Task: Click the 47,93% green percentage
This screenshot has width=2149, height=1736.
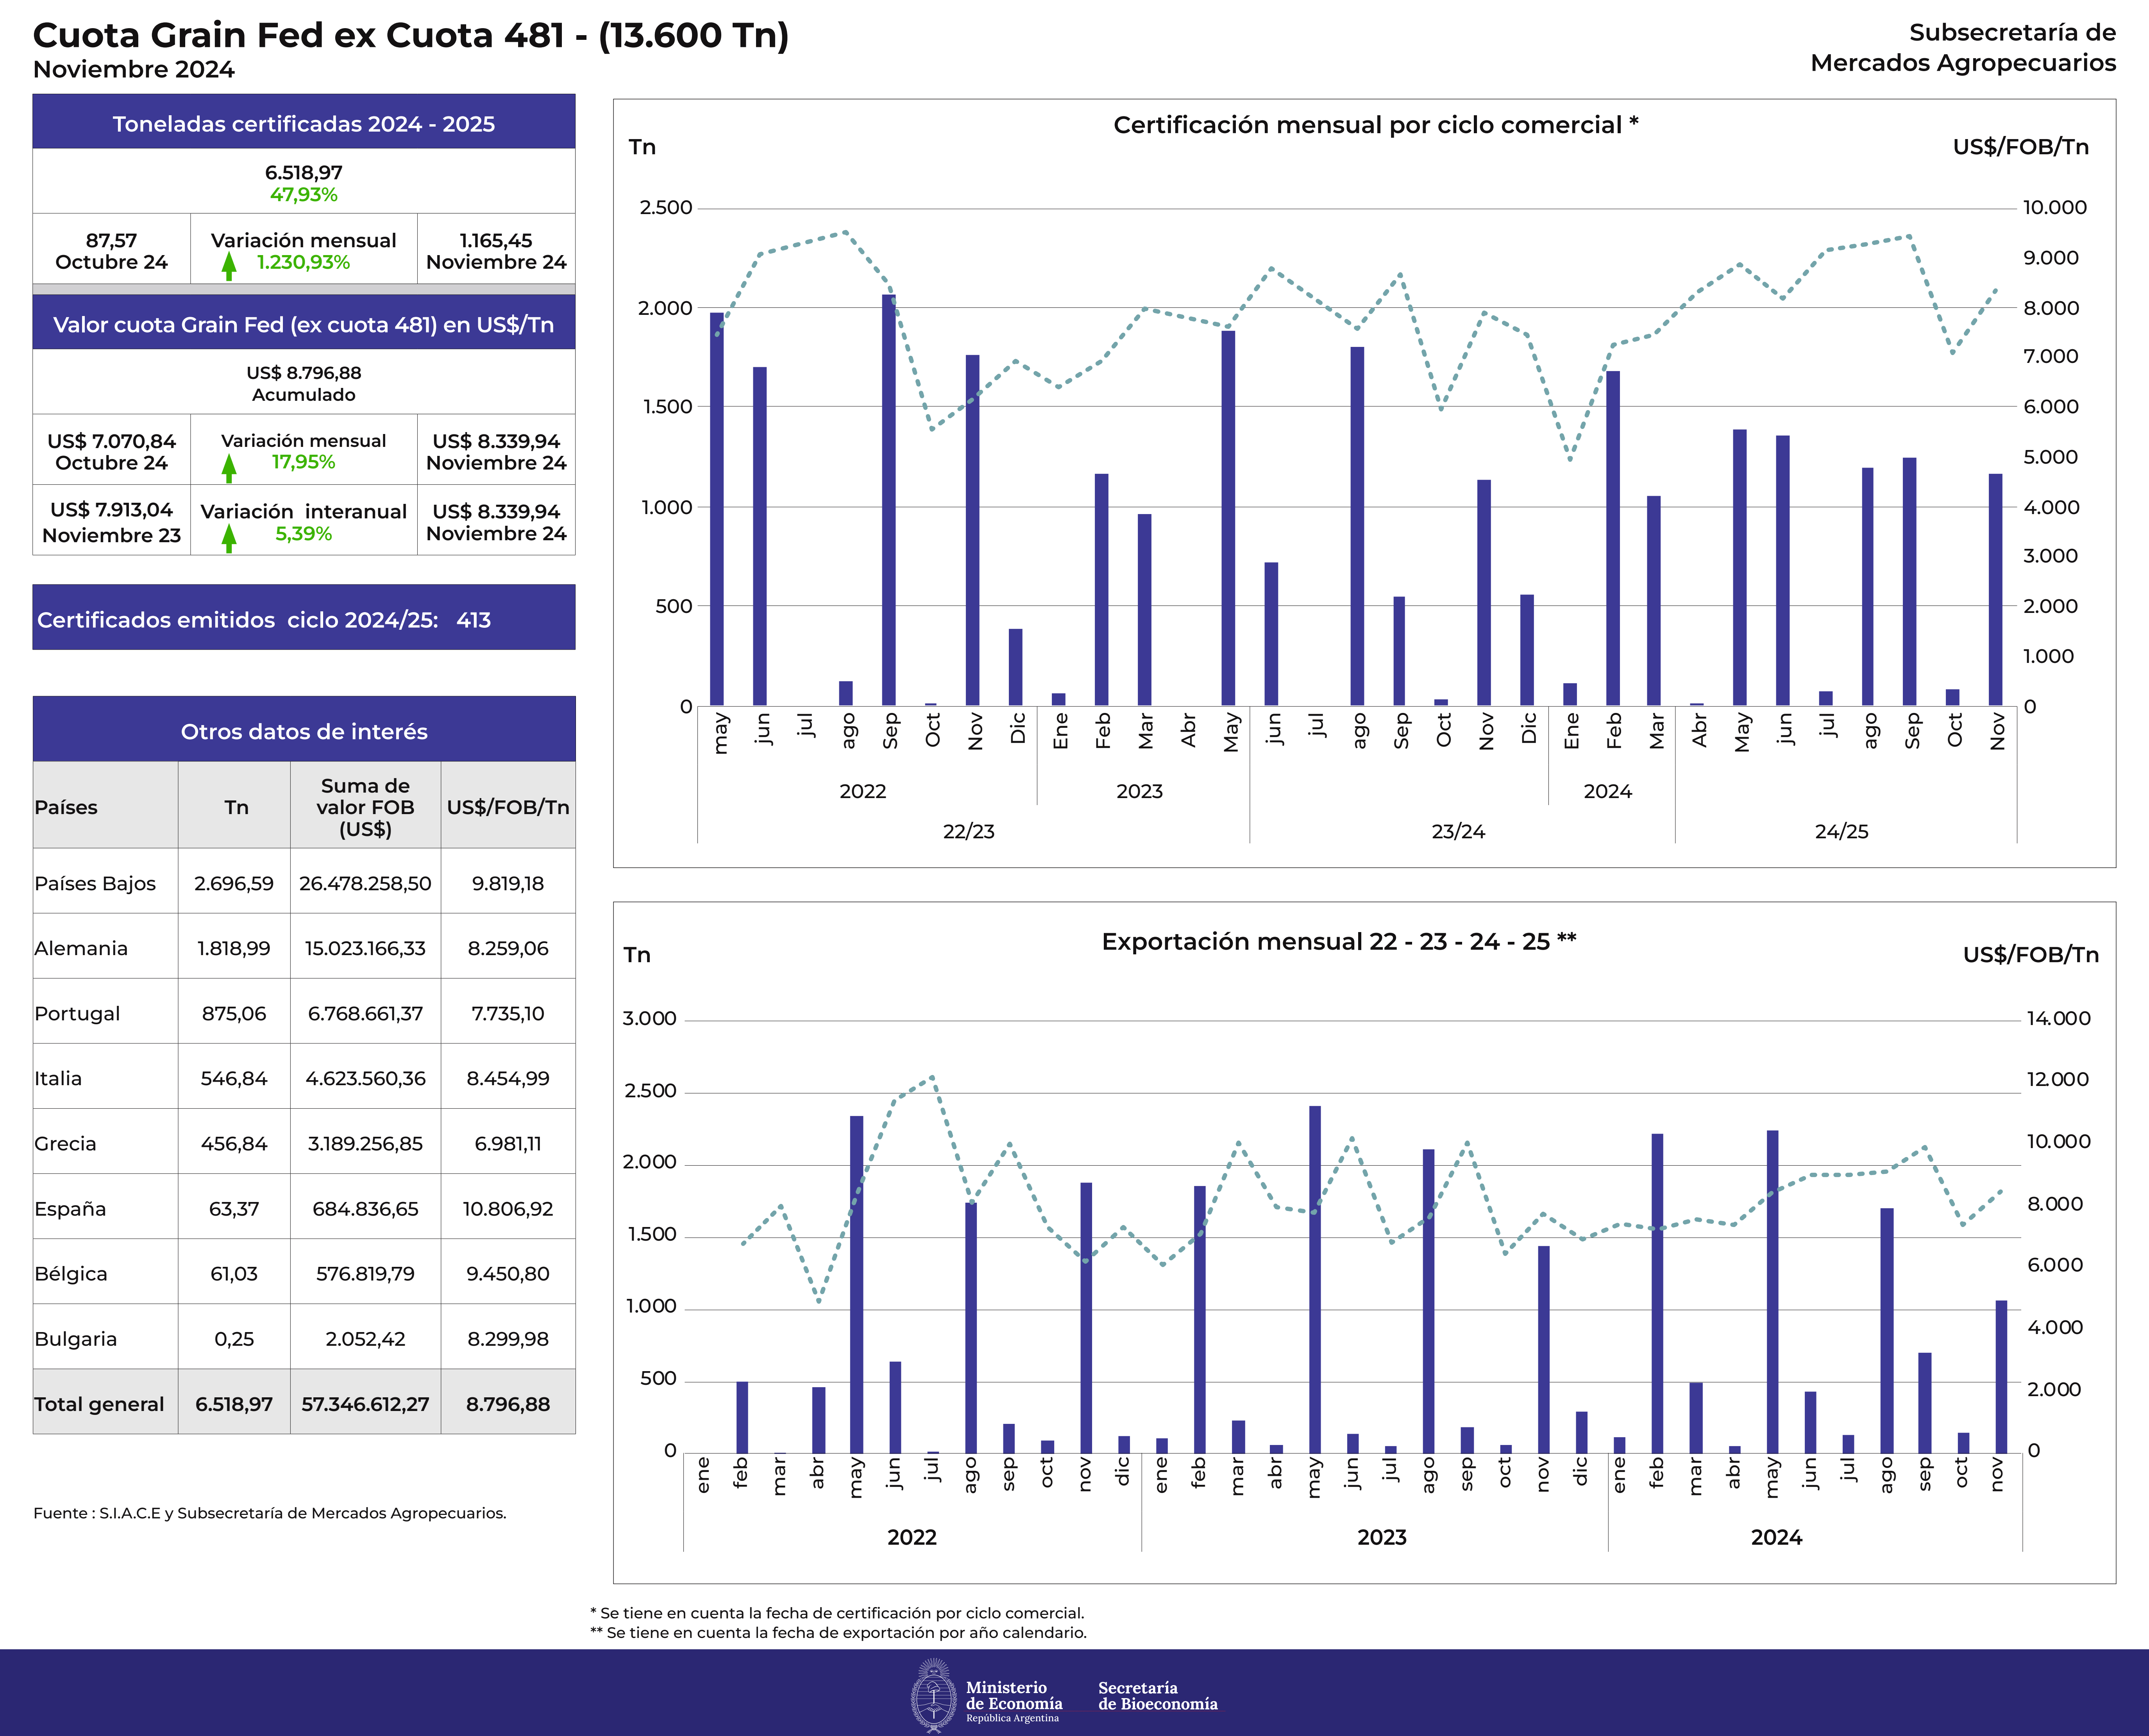Action: (x=304, y=194)
